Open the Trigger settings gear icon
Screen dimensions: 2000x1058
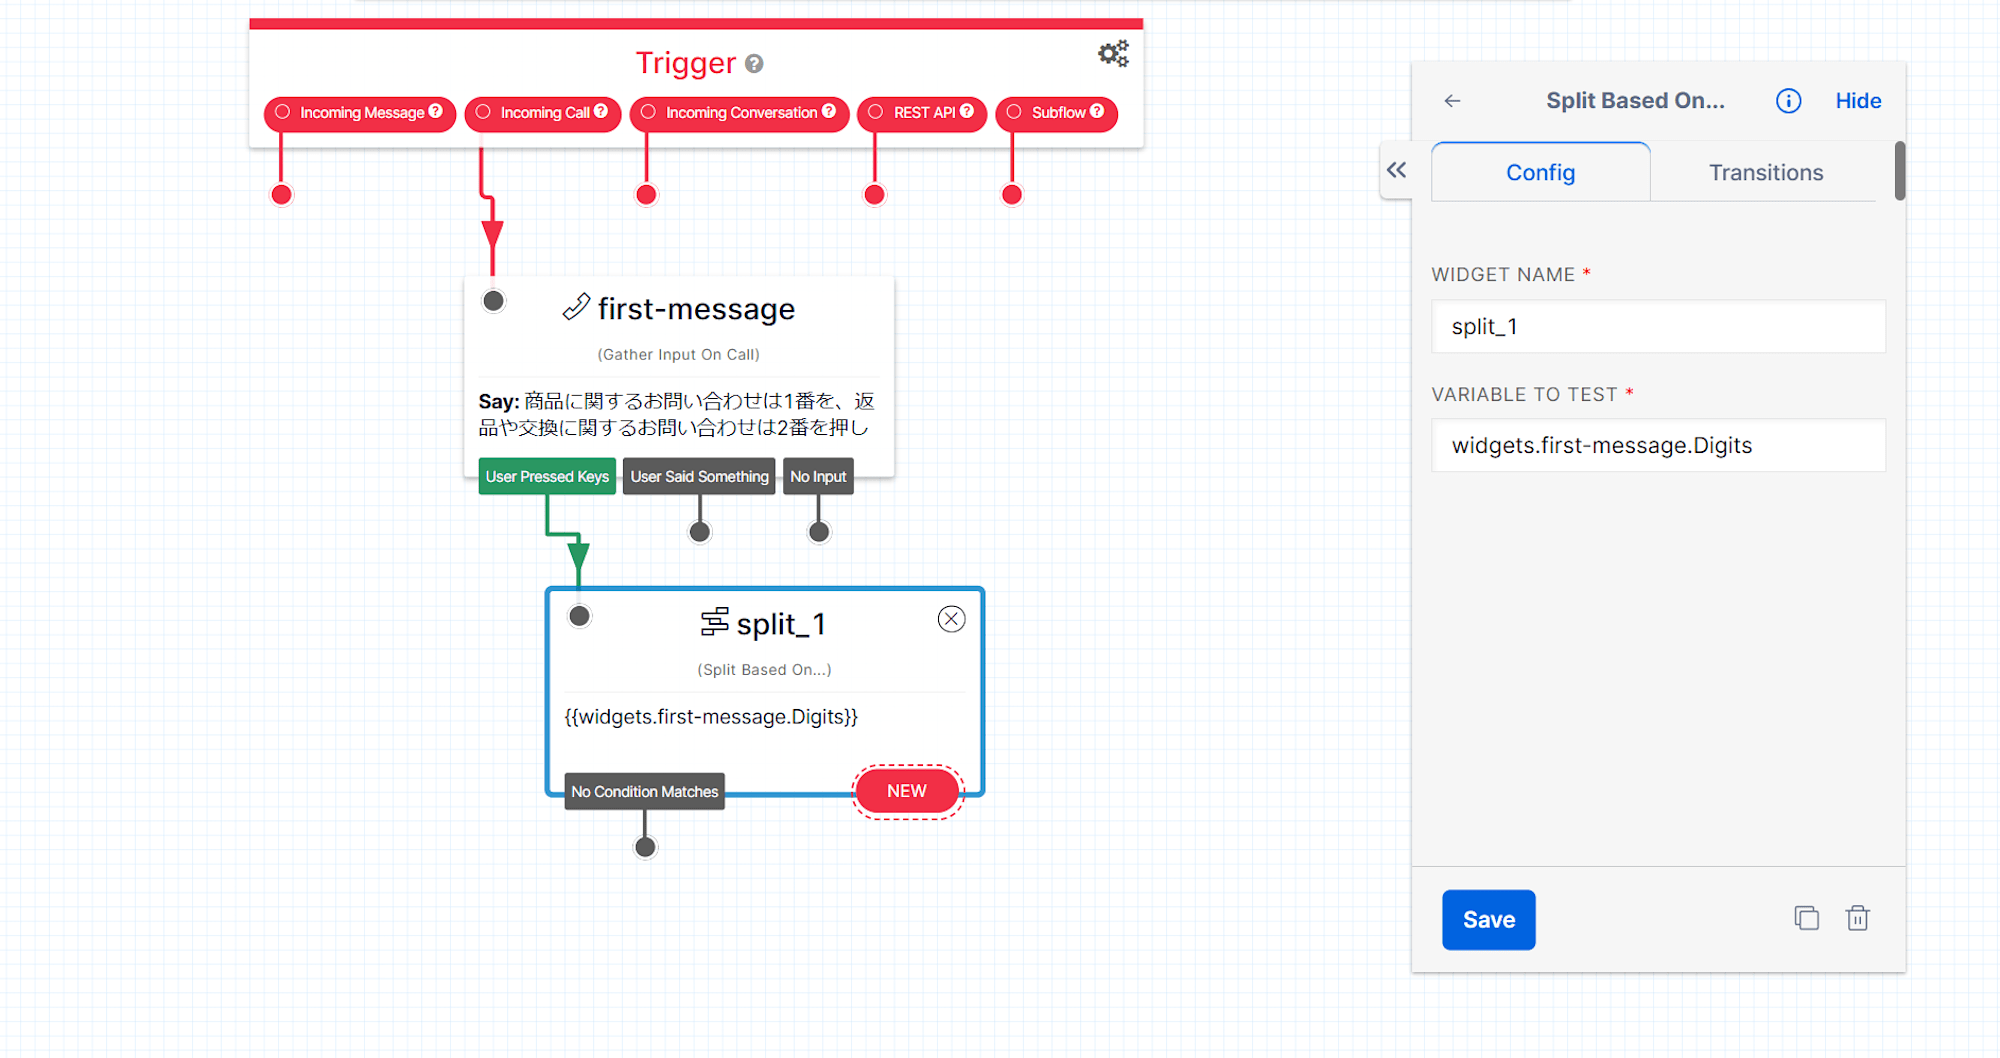coord(1113,53)
